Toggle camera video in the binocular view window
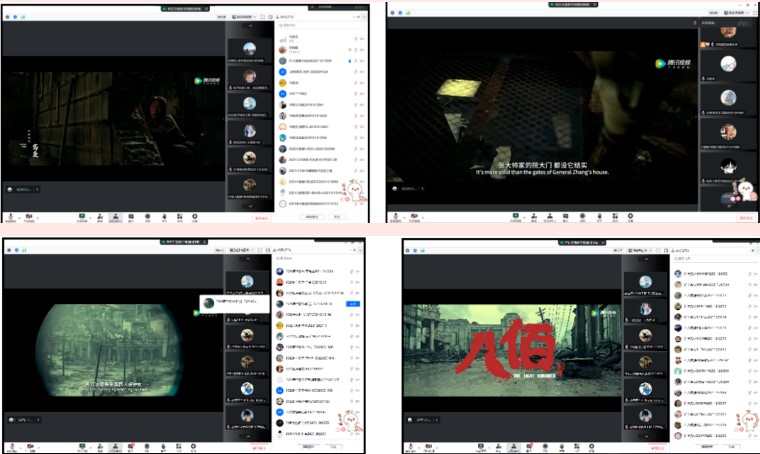The height and width of the screenshot is (454, 760). (30, 447)
